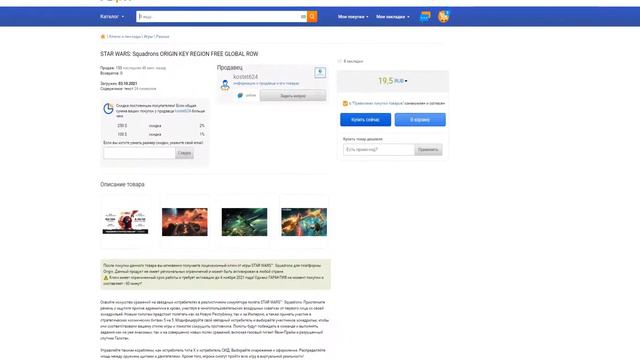Viewport: 640px width, 360px height.
Task: Click the Купить сейчас button
Action: [x=365, y=120]
